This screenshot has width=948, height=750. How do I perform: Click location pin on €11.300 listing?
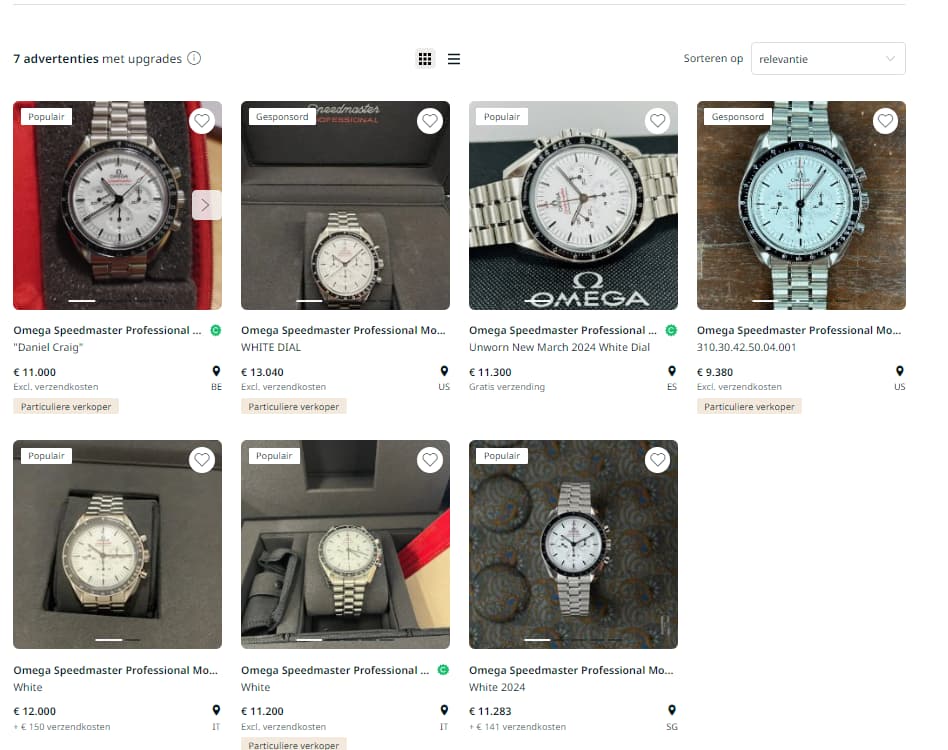(x=672, y=371)
